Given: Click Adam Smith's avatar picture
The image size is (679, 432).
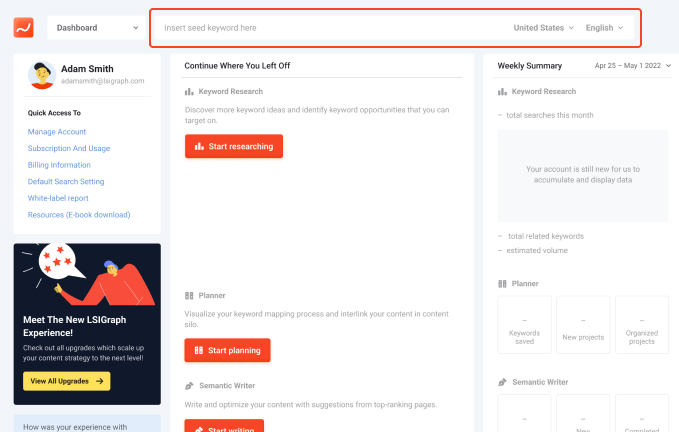Looking at the screenshot, I should [x=42, y=75].
